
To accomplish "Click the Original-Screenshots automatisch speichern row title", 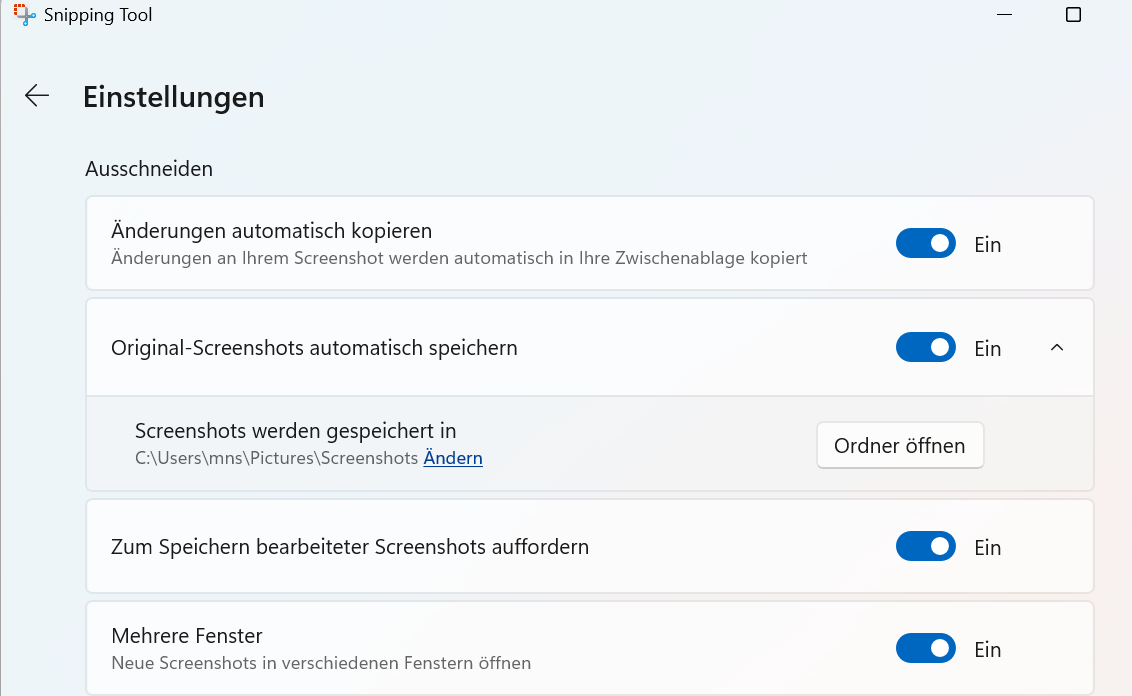I will click(x=314, y=348).
